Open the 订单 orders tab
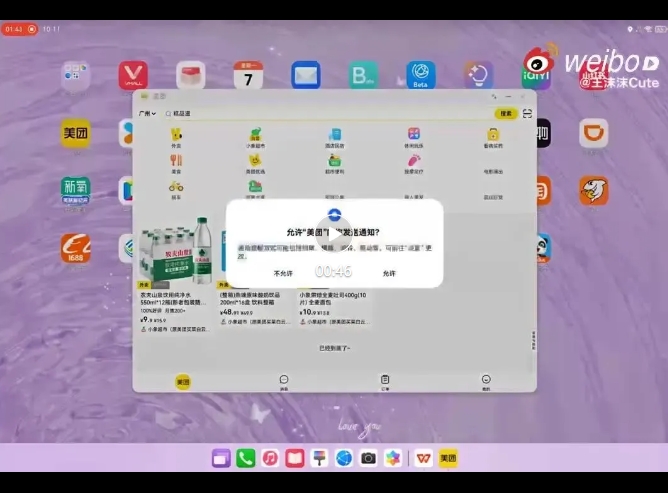This screenshot has height=493, width=668. [x=385, y=381]
